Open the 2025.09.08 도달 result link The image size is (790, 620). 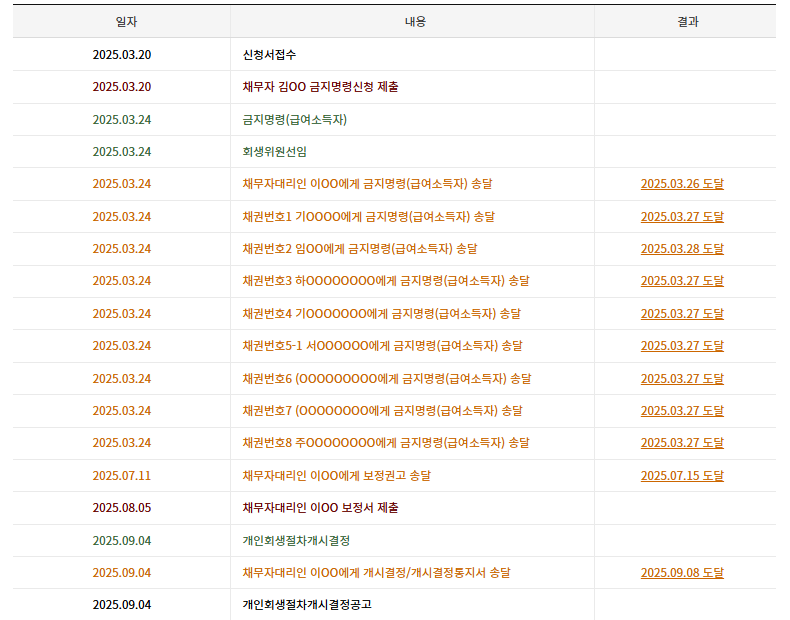pyautogui.click(x=682, y=573)
